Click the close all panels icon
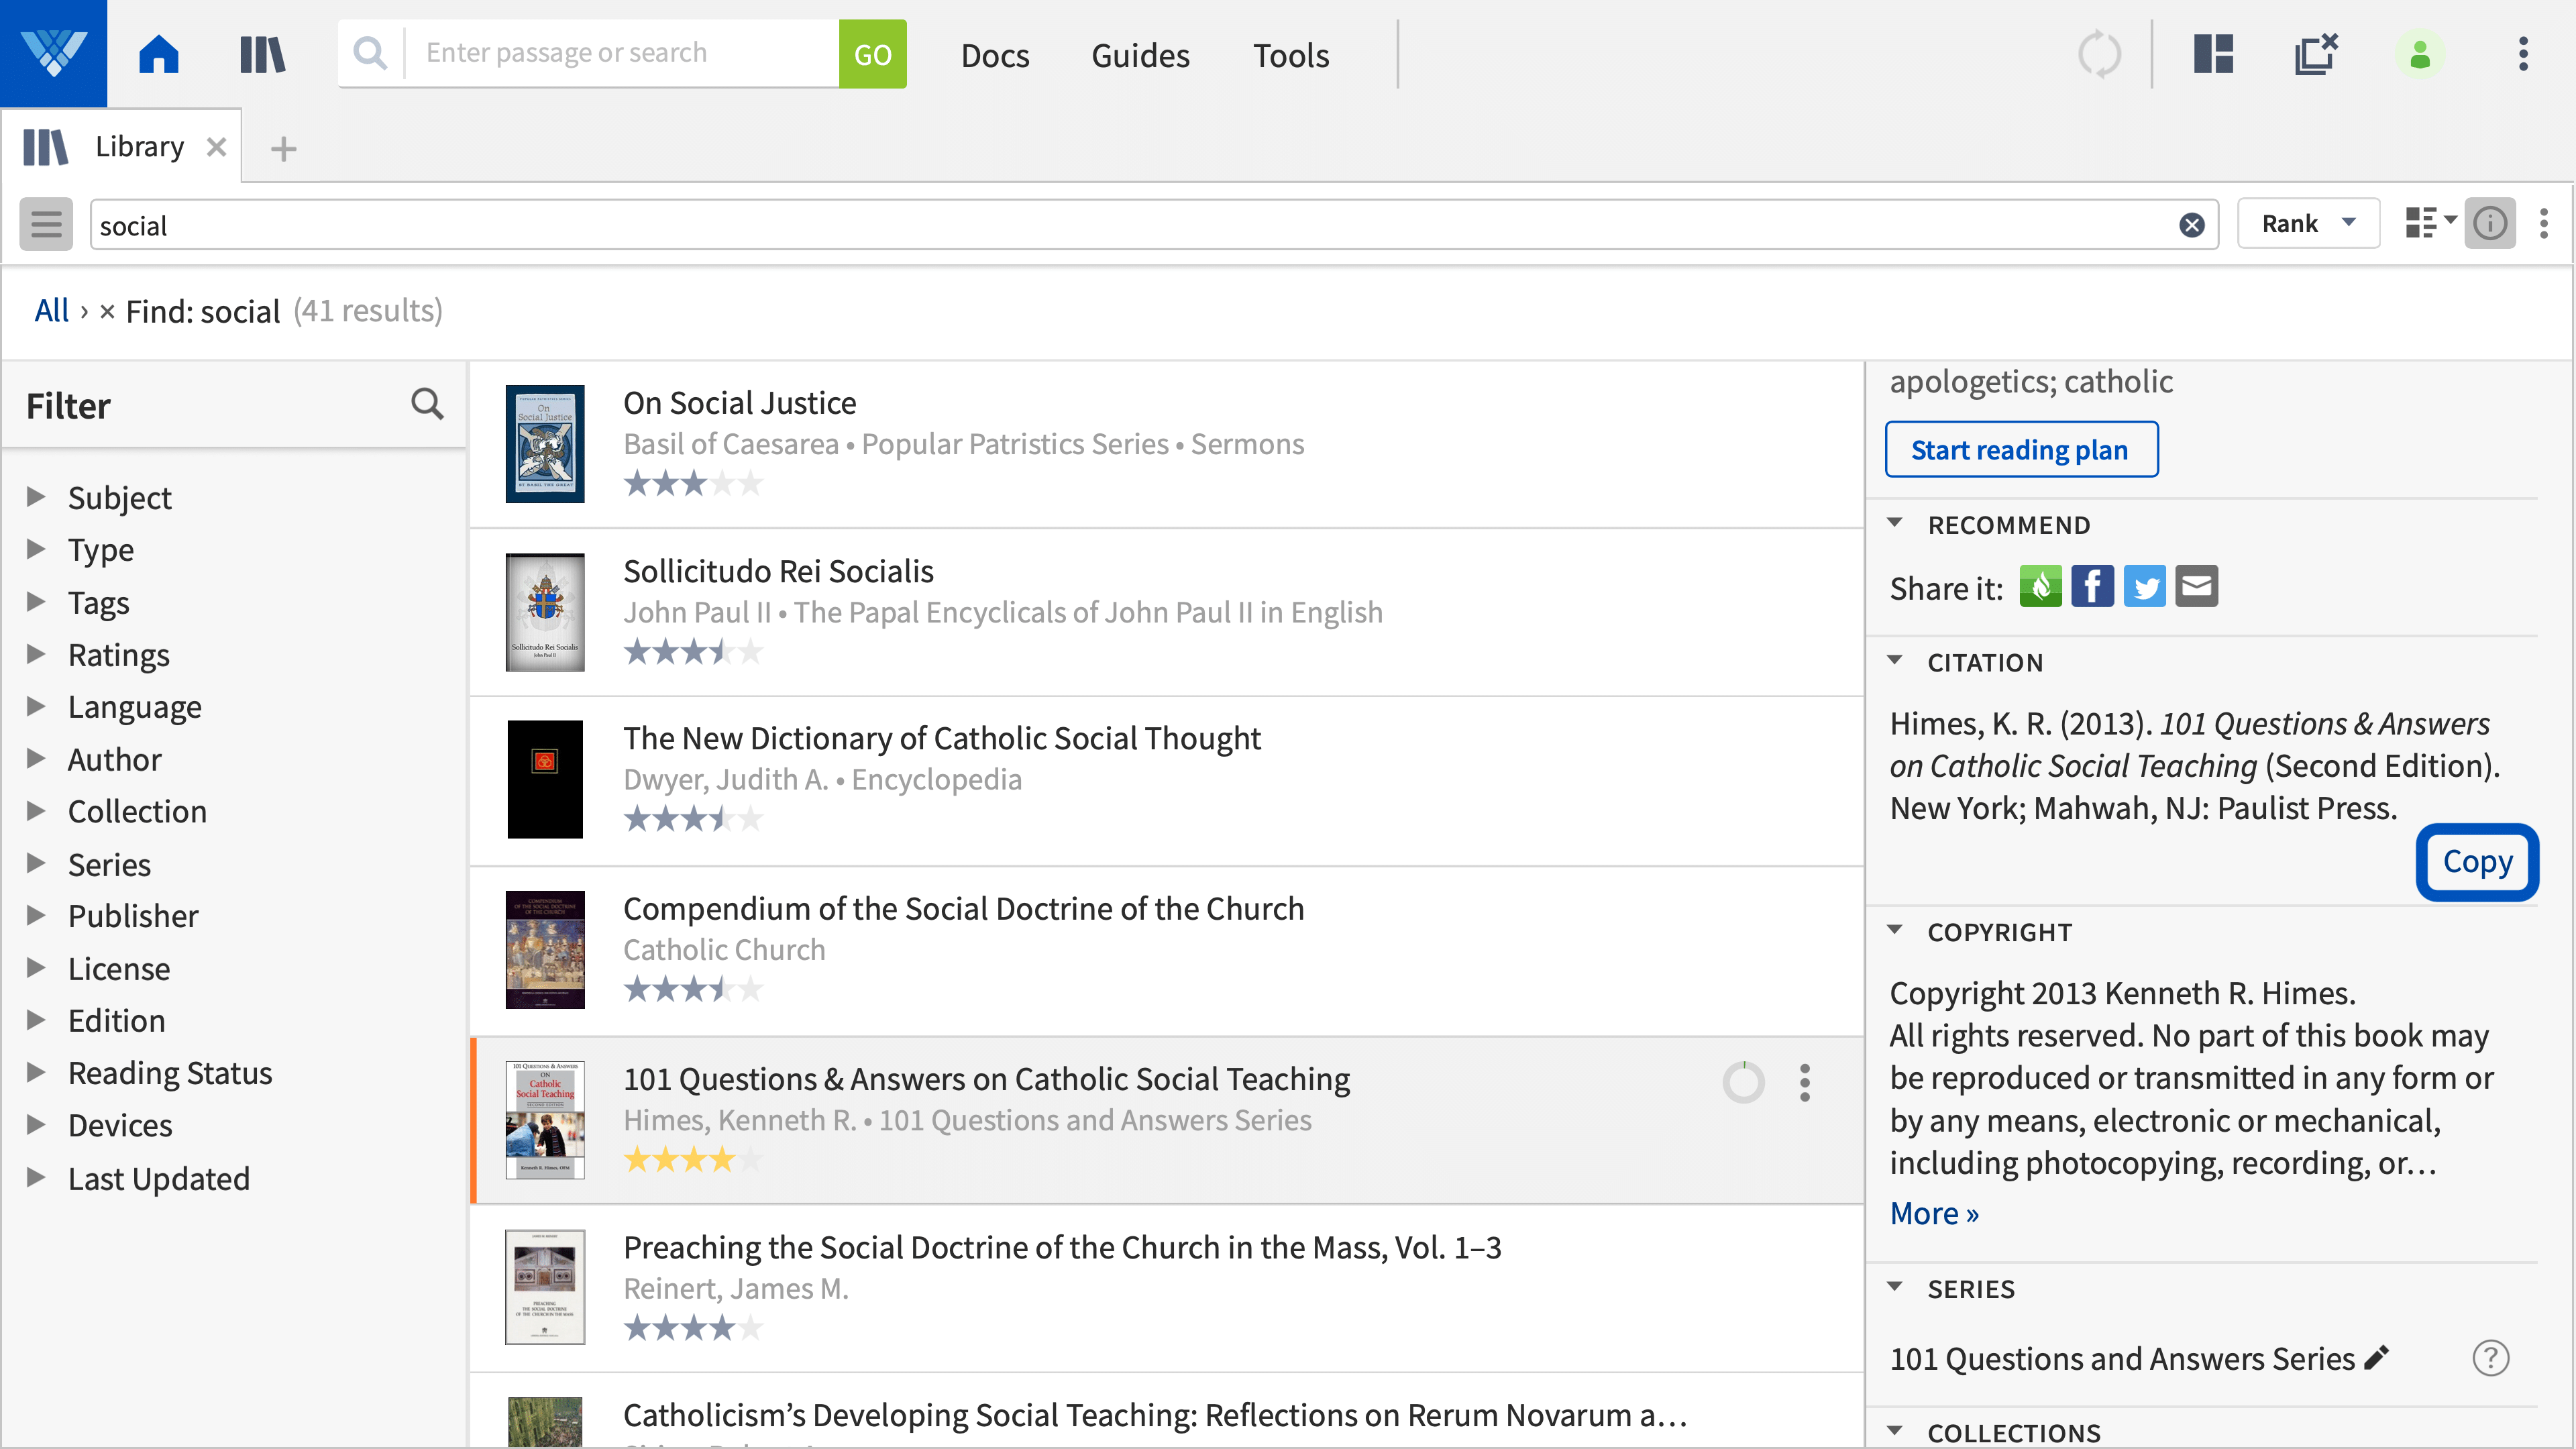2576x1449 pixels. click(x=2316, y=54)
